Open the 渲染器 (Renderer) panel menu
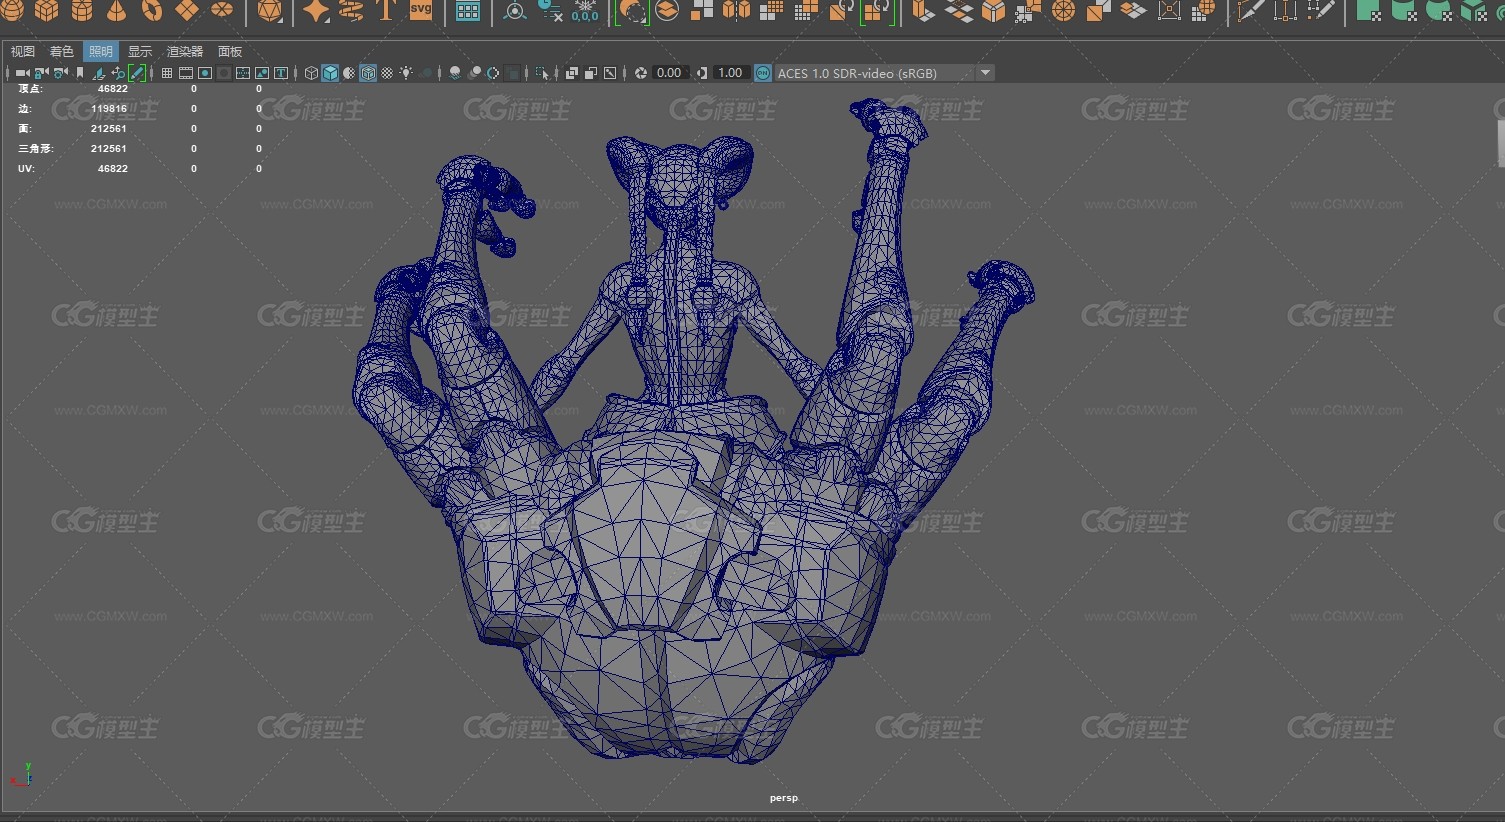Image resolution: width=1505 pixels, height=822 pixels. click(x=185, y=51)
